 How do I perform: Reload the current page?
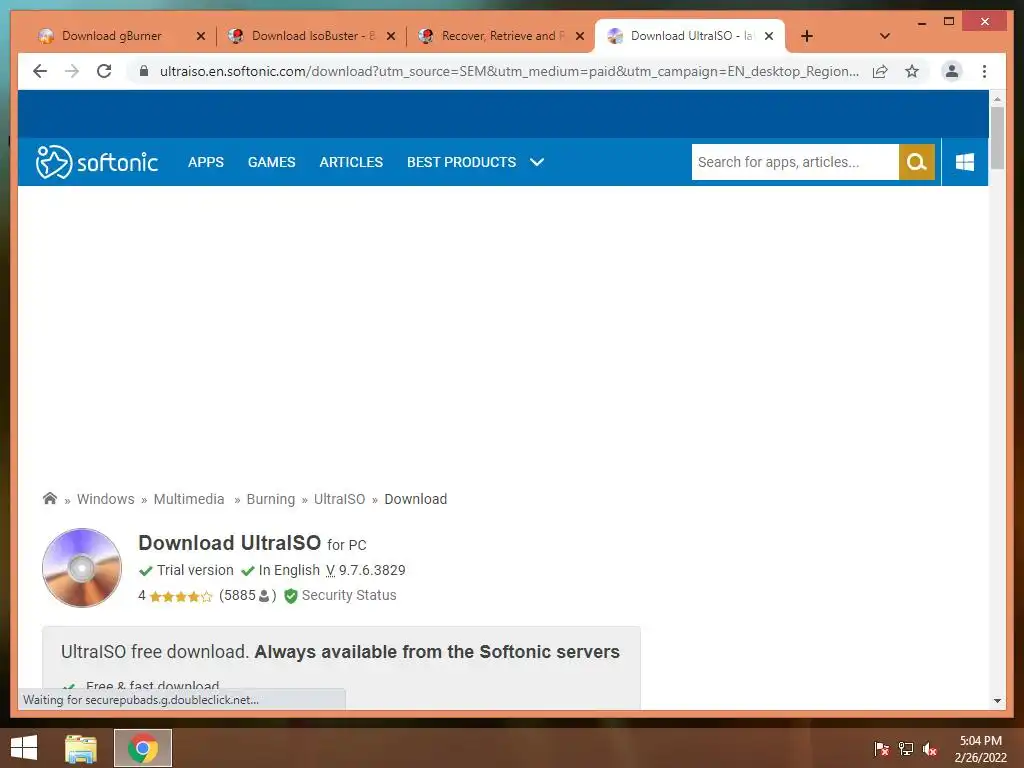point(104,71)
